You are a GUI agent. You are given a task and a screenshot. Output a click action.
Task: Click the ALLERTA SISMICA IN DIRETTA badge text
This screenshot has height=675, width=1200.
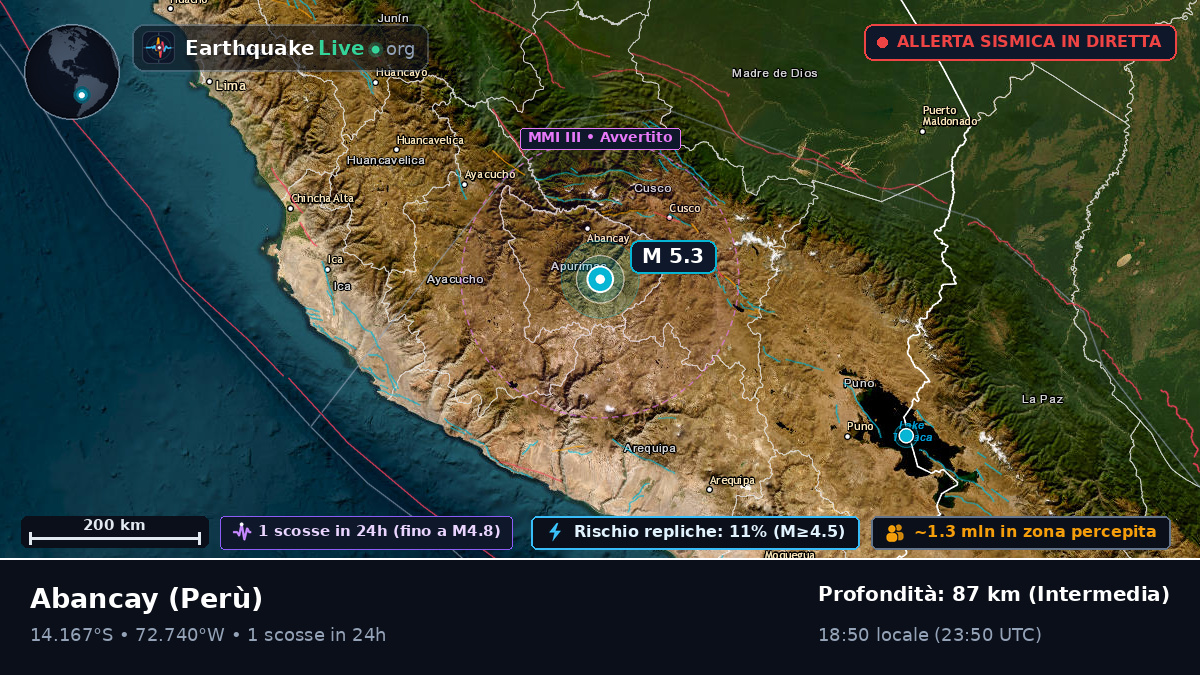click(x=1029, y=42)
